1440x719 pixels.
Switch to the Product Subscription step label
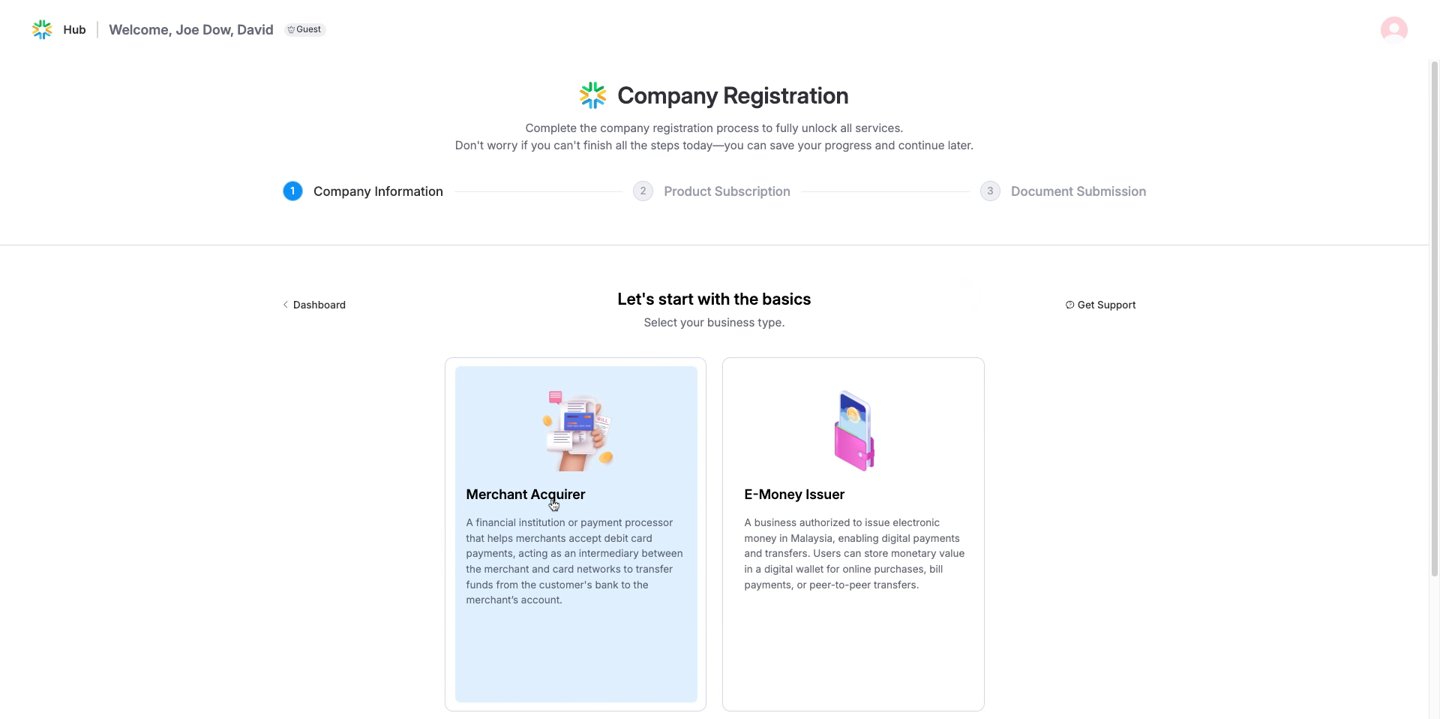click(727, 191)
